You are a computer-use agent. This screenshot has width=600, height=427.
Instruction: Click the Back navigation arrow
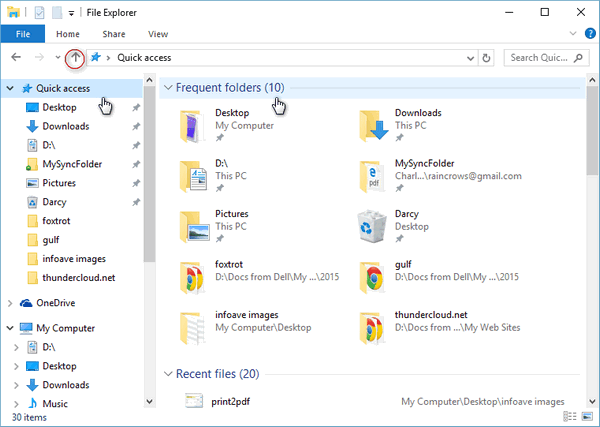pos(16,57)
